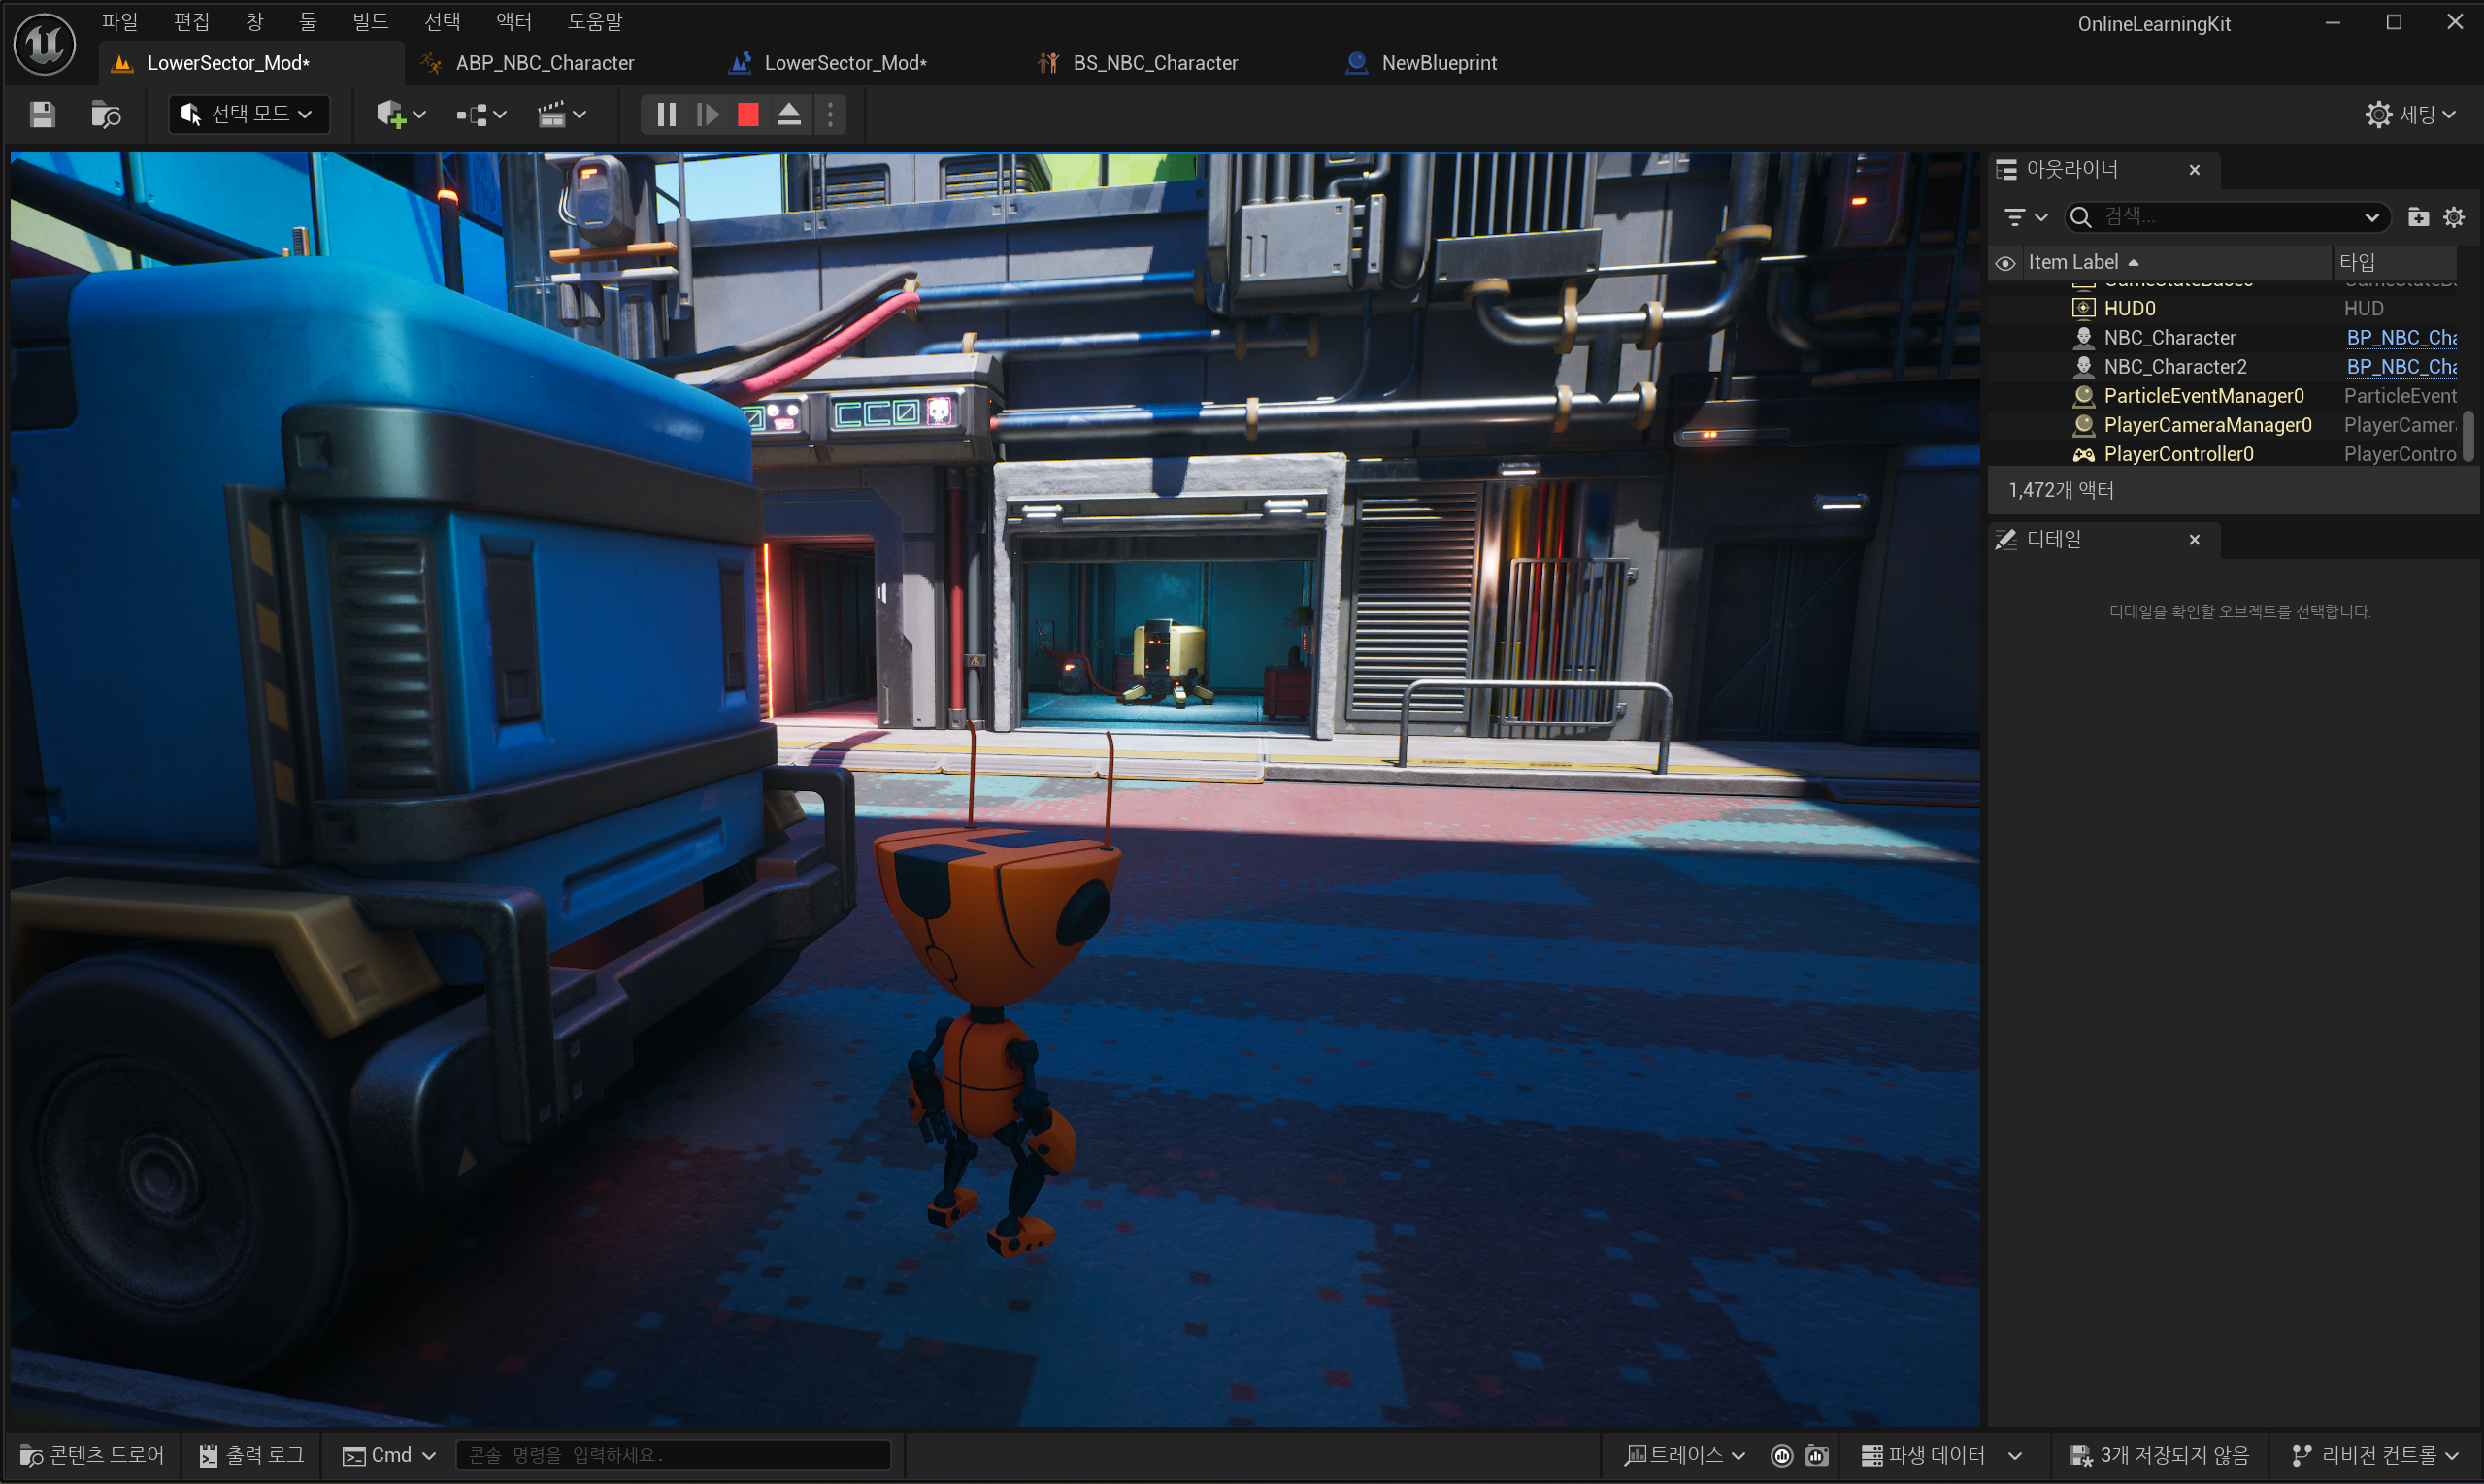Advance a single frame

click(707, 115)
